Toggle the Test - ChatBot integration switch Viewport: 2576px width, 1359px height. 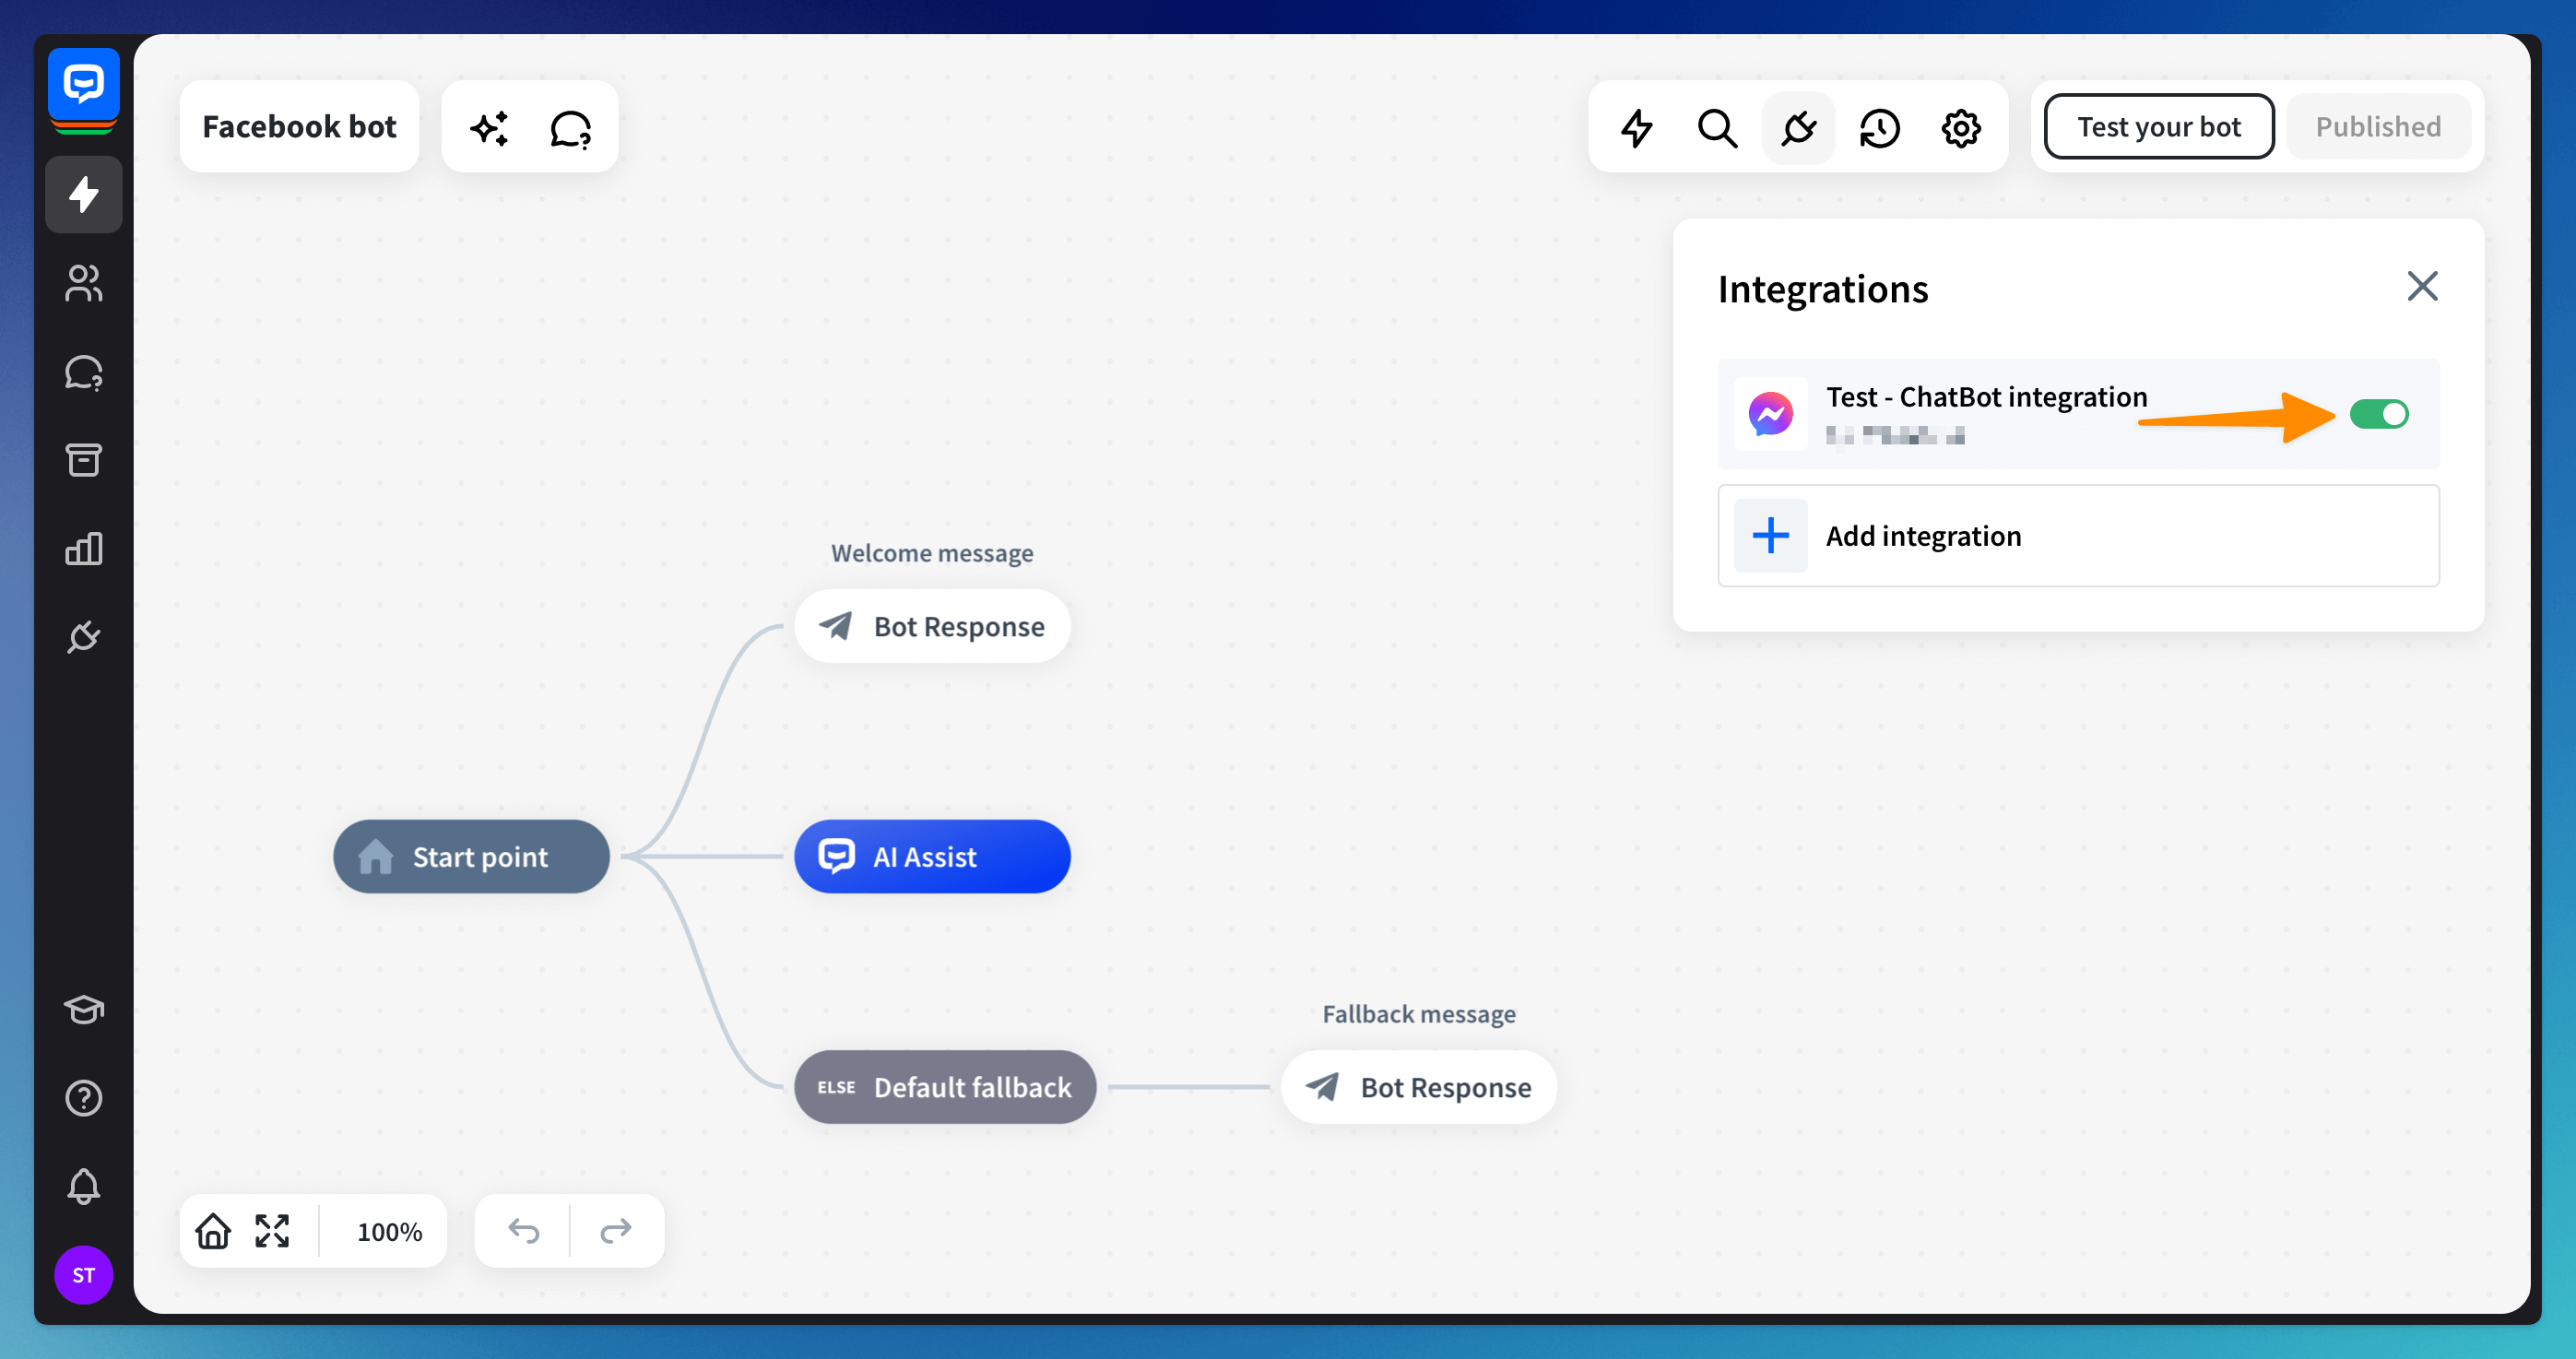pyautogui.click(x=2378, y=414)
